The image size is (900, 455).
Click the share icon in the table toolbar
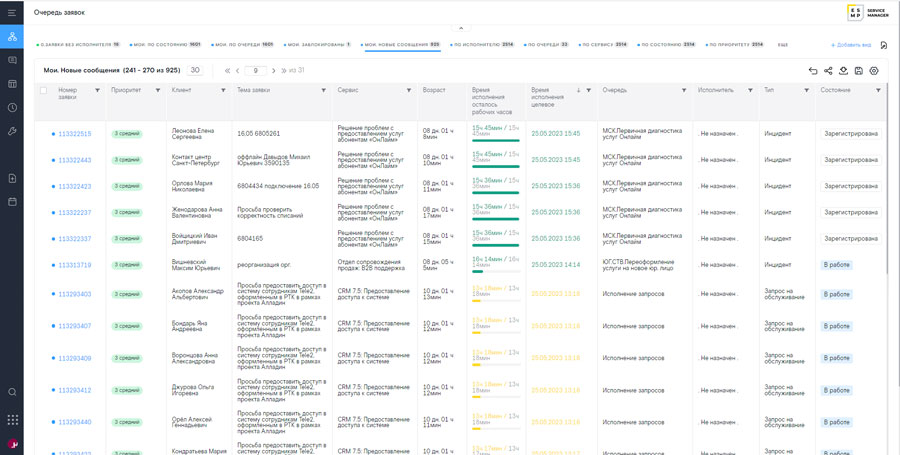coord(828,71)
